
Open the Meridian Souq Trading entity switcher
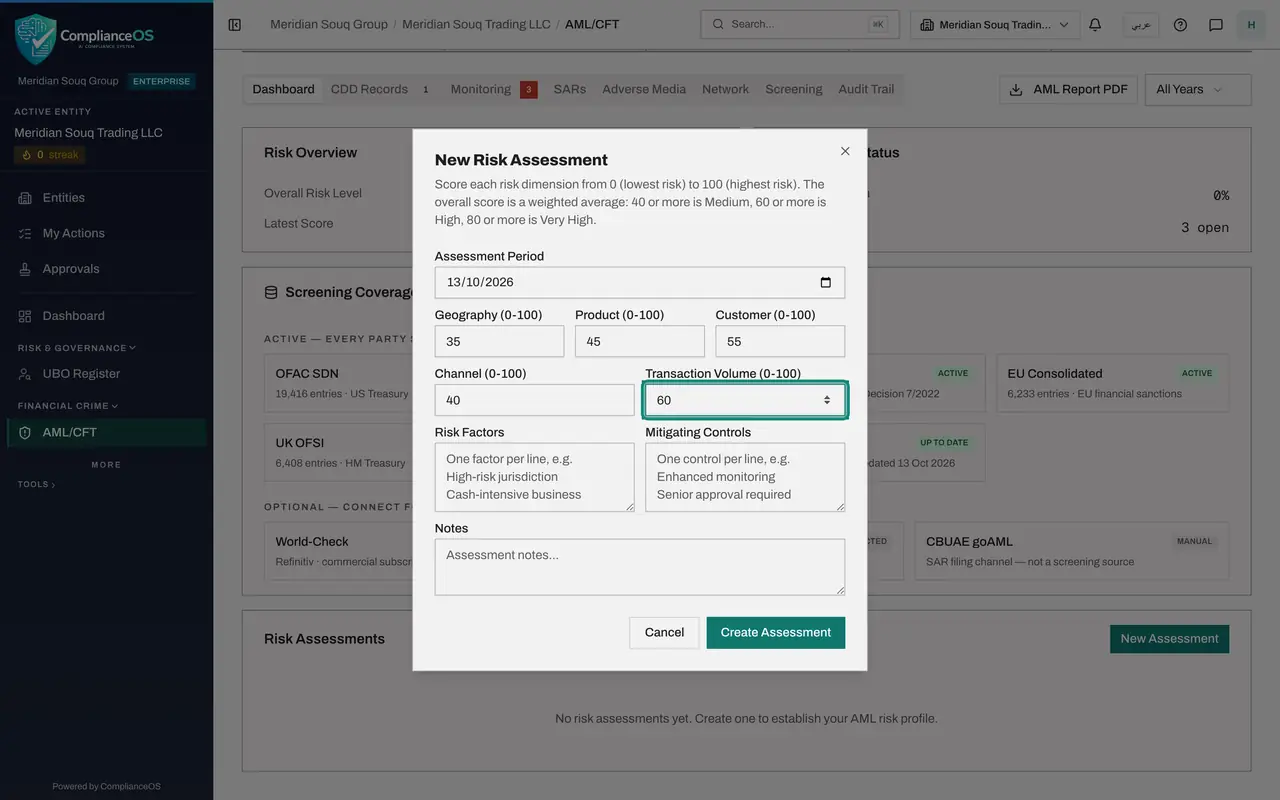pos(995,24)
